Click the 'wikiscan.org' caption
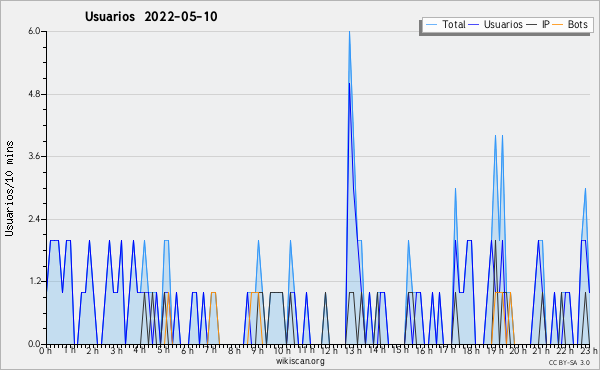This screenshot has height=370, width=600. tap(300, 361)
